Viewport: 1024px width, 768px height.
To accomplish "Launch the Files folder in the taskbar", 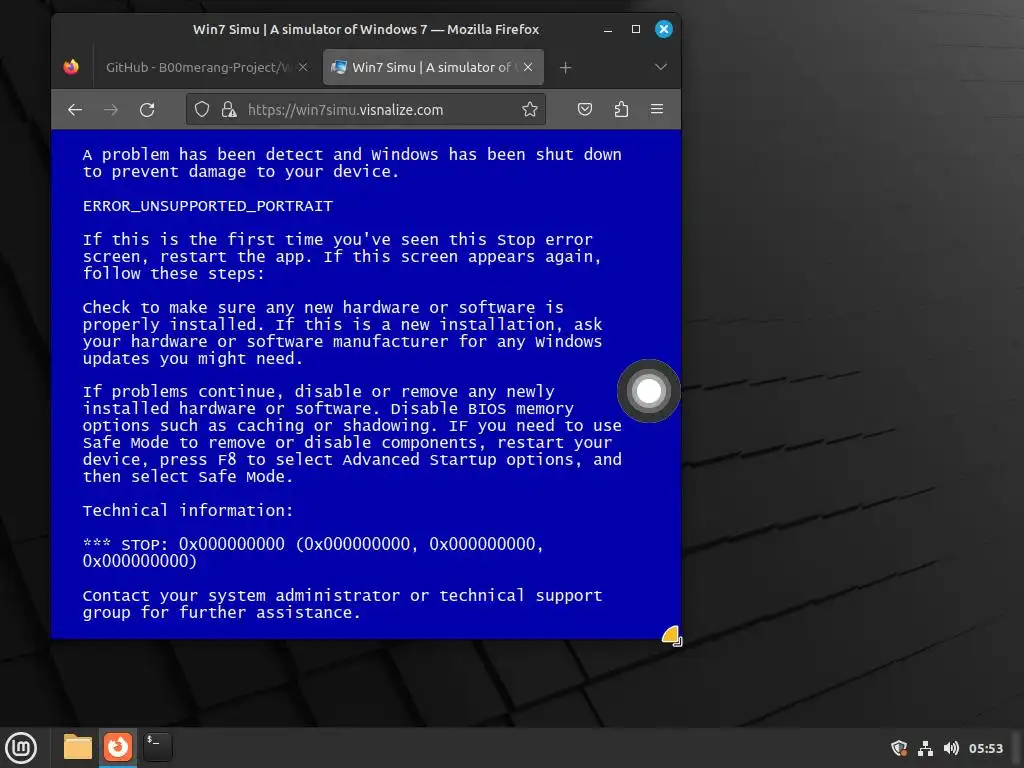I will click(78, 747).
